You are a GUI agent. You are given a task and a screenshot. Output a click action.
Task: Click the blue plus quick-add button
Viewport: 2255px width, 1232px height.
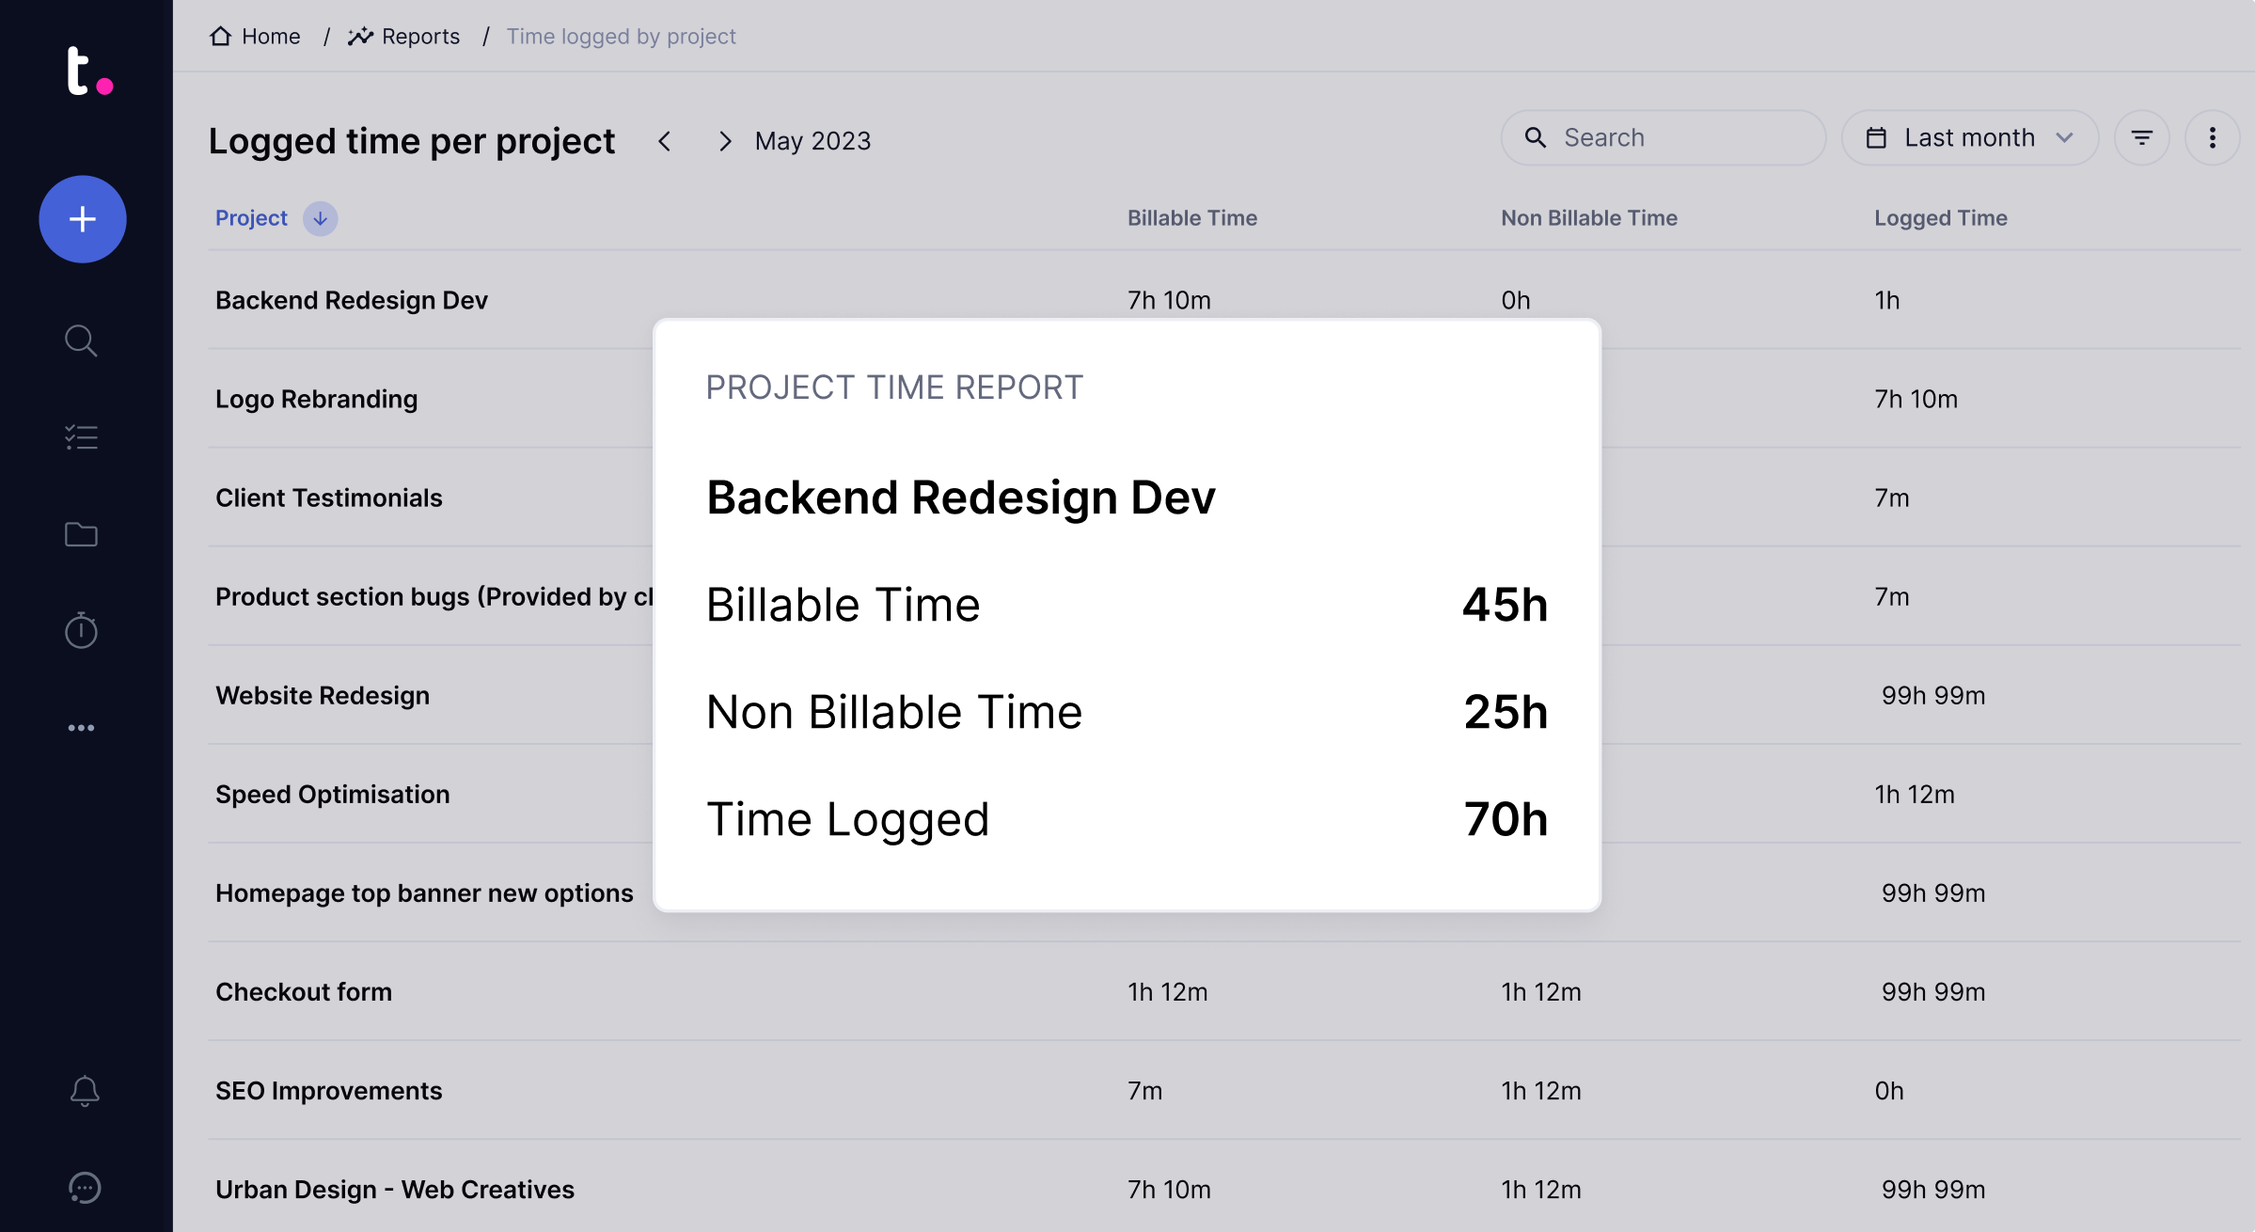click(x=82, y=219)
